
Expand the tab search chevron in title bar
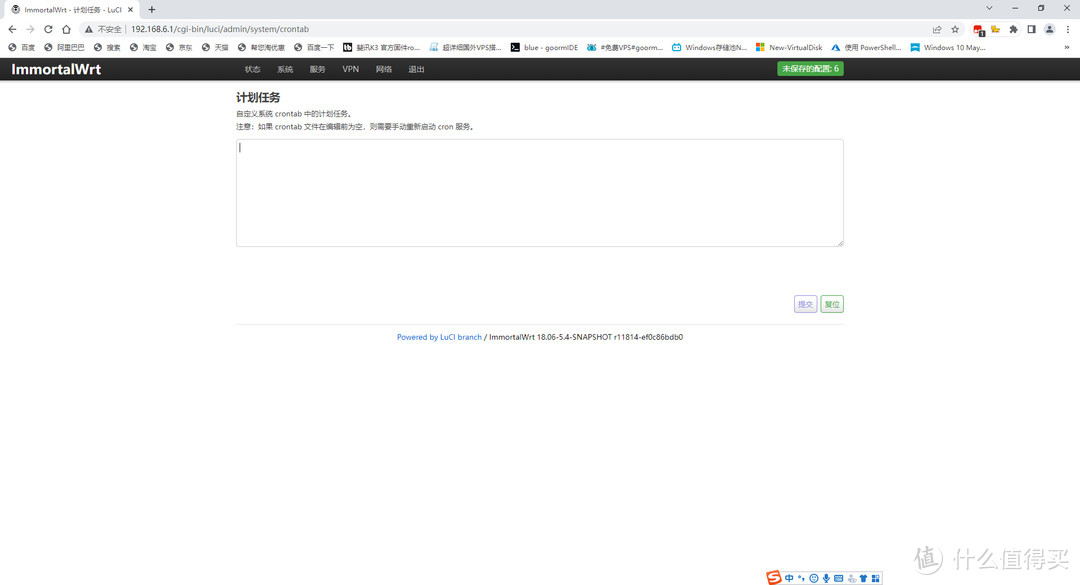(x=989, y=8)
